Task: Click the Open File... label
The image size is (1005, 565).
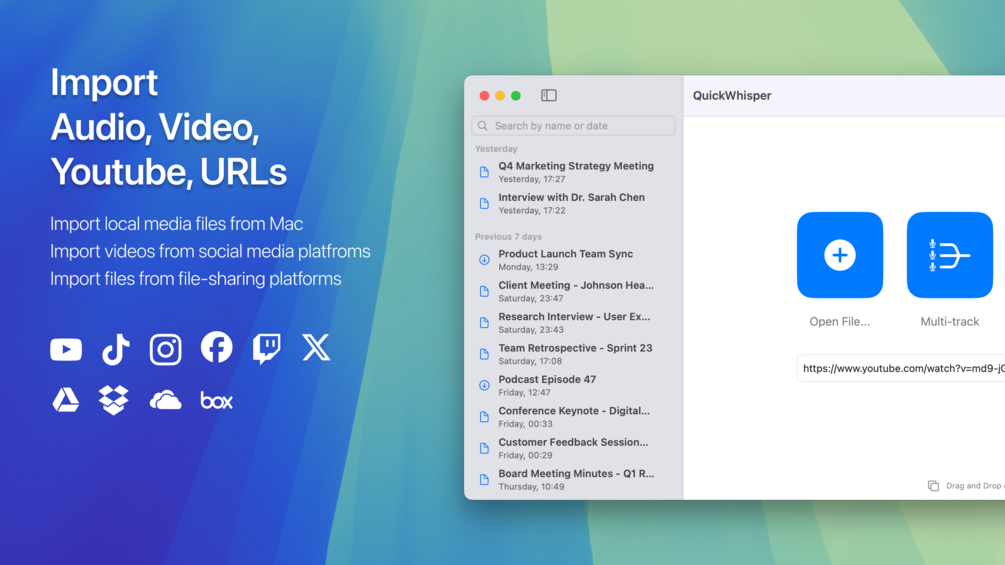Action: pyautogui.click(x=840, y=322)
